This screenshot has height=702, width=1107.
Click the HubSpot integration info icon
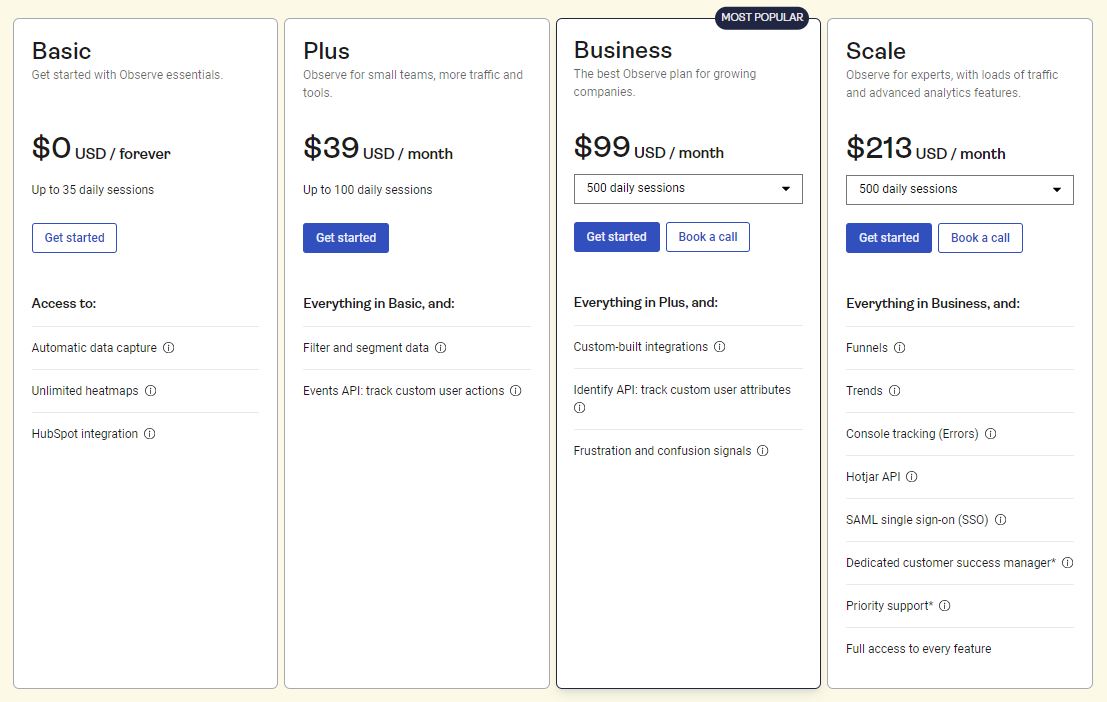[x=150, y=434]
